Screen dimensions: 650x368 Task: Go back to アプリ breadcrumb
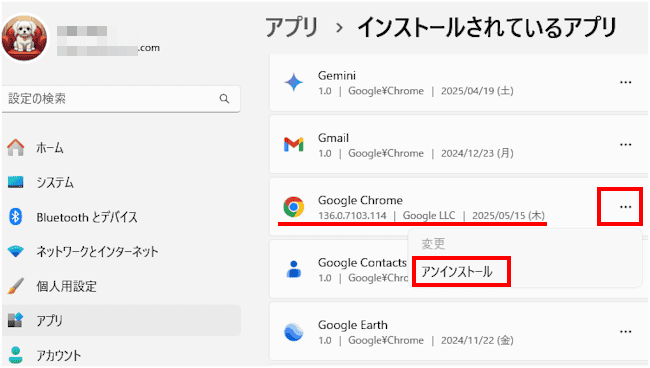tap(291, 28)
